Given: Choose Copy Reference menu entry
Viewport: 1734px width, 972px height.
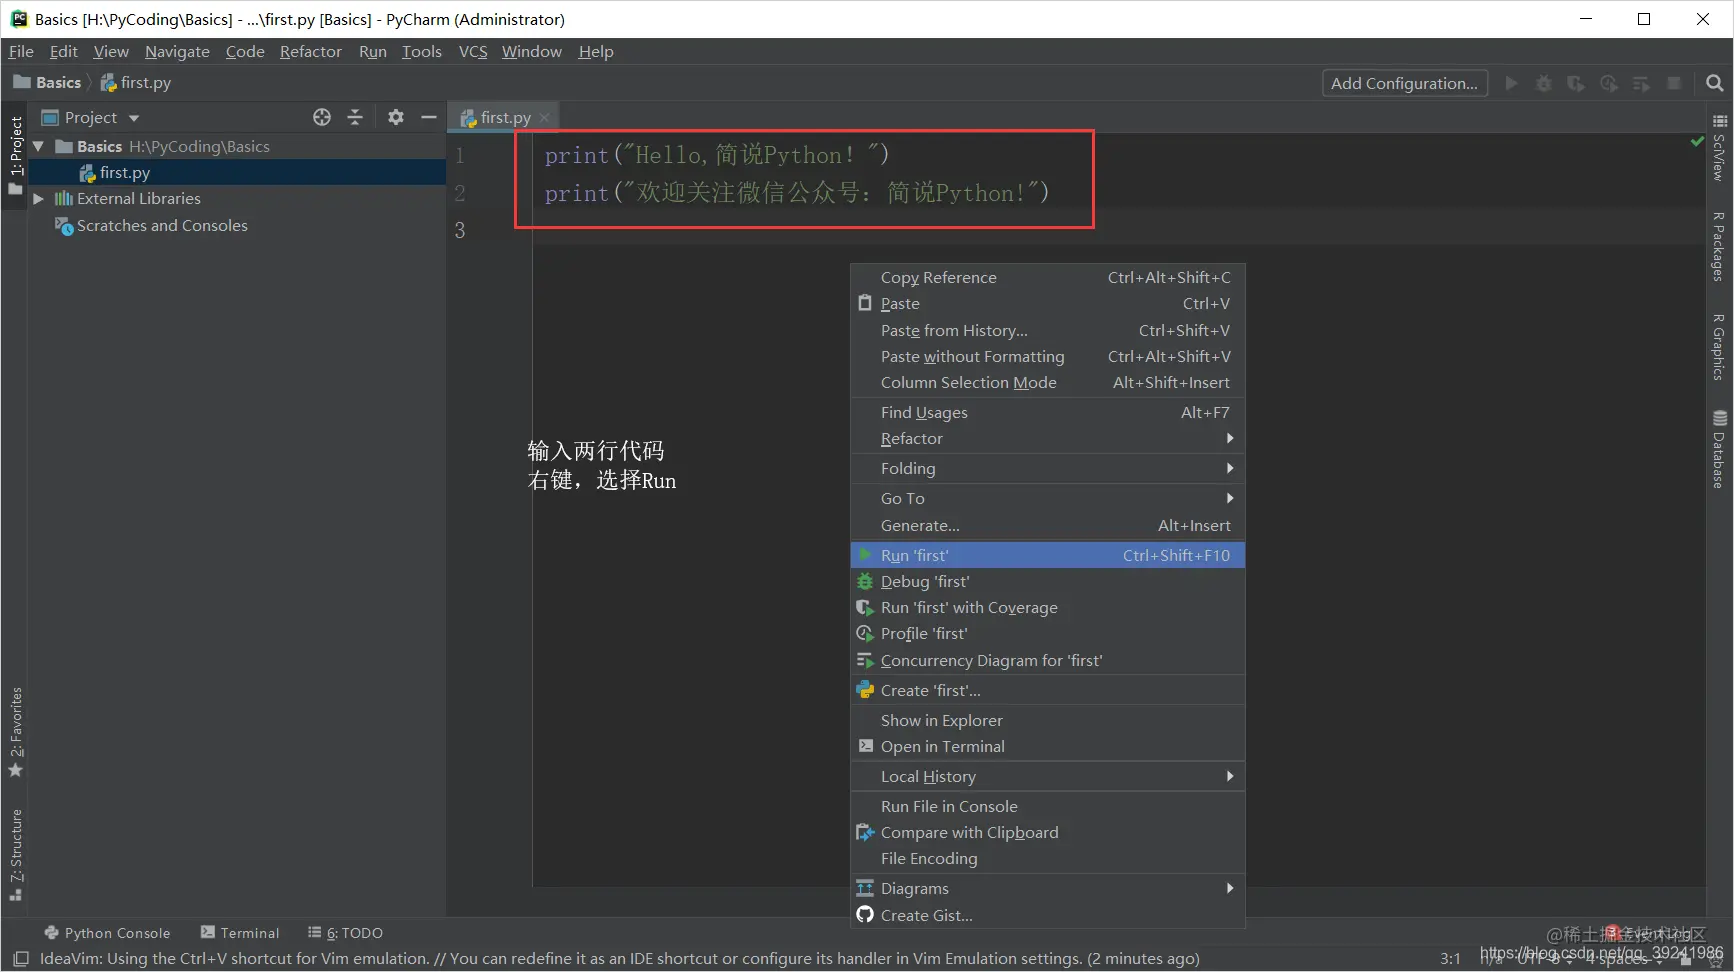Looking at the screenshot, I should pyautogui.click(x=1048, y=278).
